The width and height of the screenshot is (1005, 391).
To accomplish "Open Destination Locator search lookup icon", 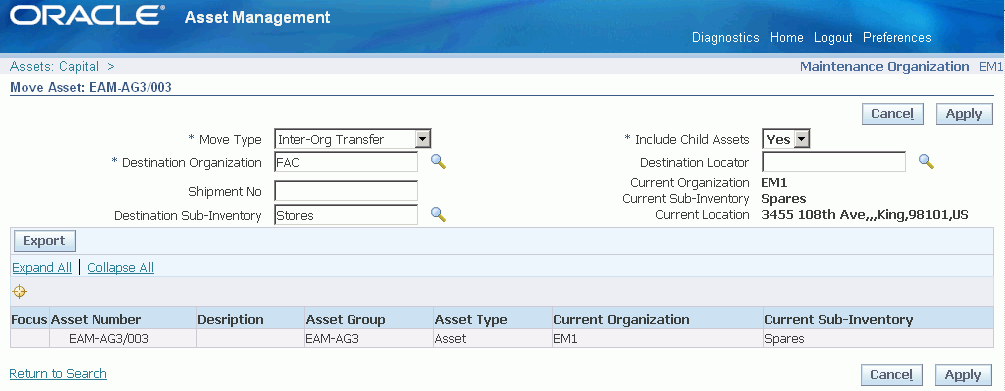I will (926, 162).
